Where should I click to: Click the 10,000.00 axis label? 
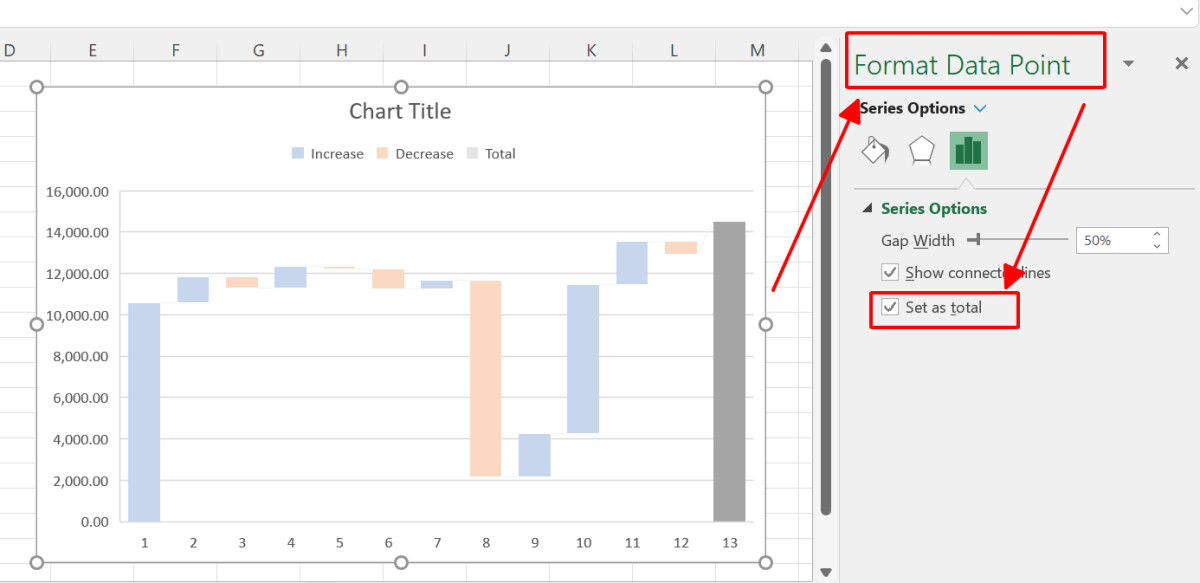[77, 315]
